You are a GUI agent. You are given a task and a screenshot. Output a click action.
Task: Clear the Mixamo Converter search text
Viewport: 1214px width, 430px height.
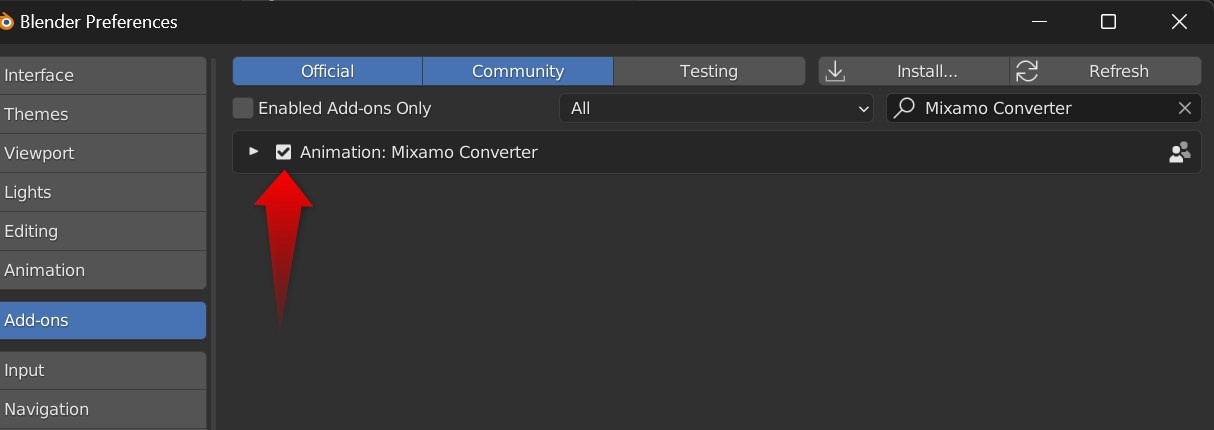point(1185,108)
